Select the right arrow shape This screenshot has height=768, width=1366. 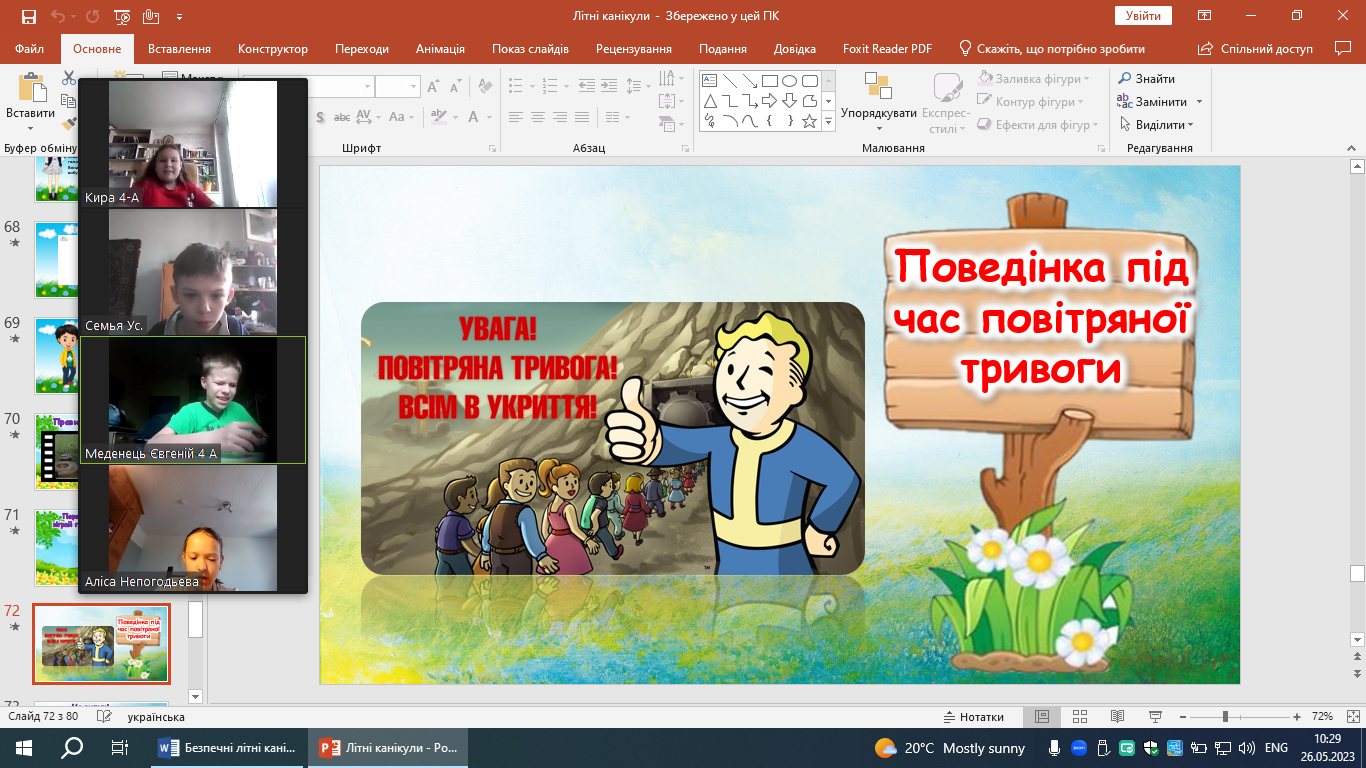[769, 101]
